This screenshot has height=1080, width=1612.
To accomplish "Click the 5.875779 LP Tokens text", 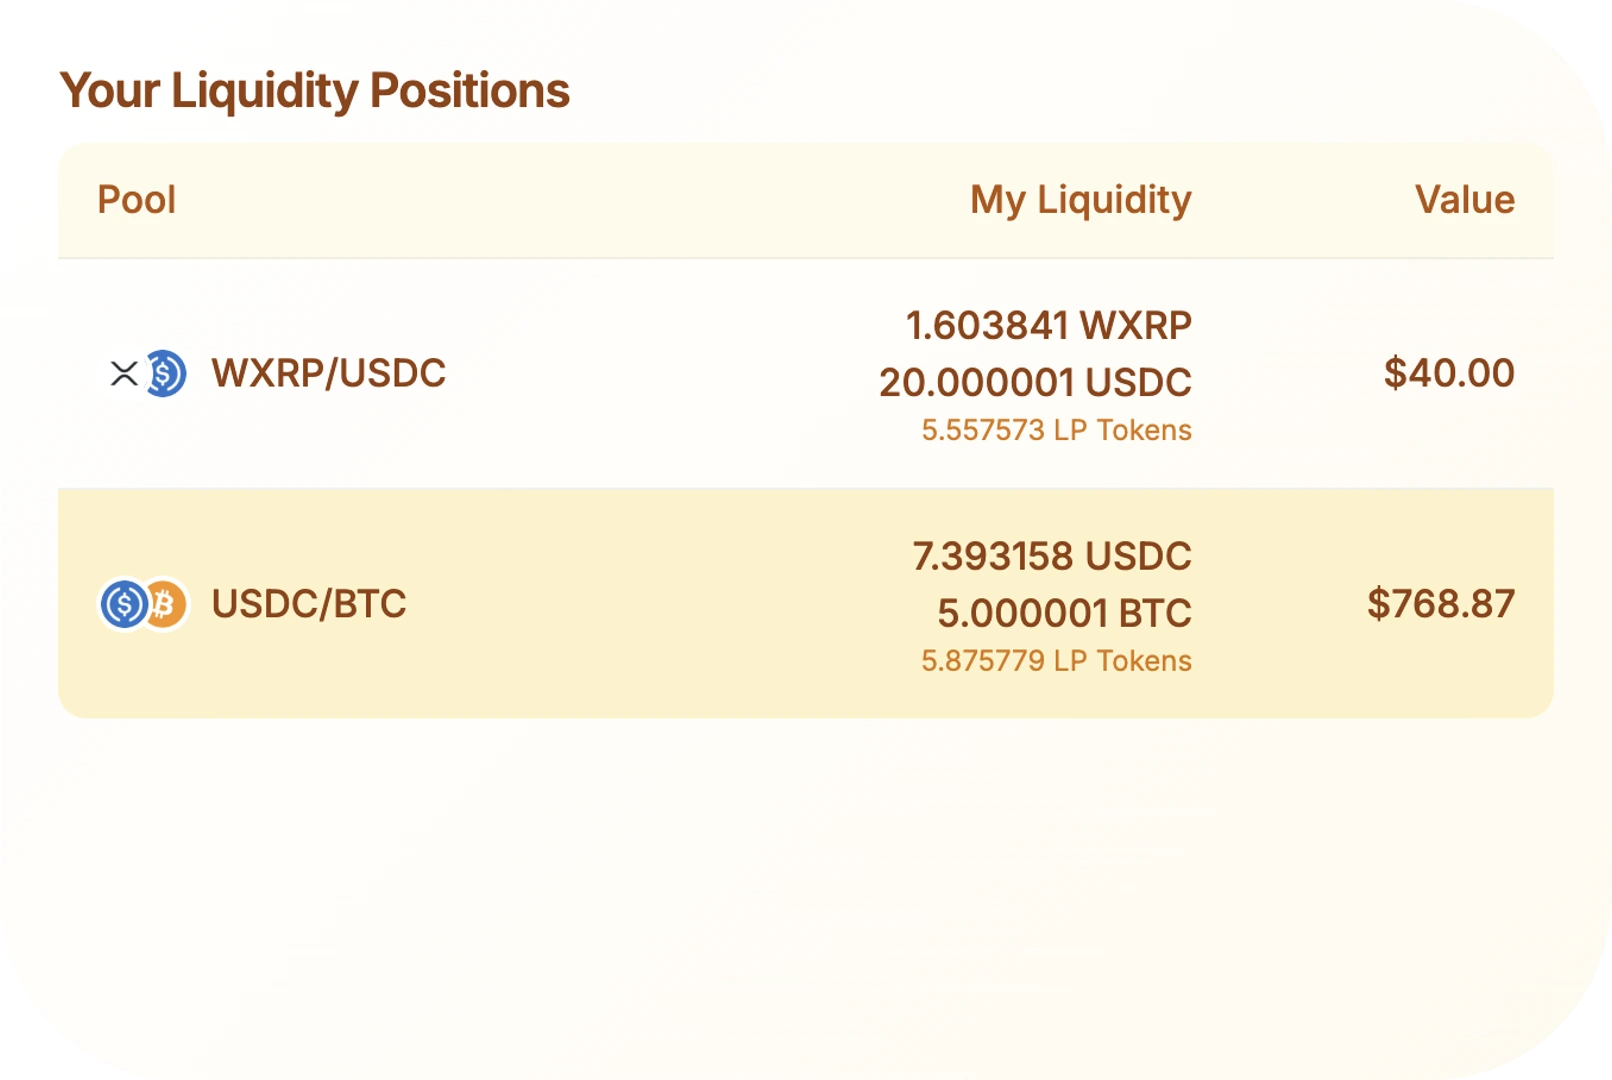I will click(1056, 661).
